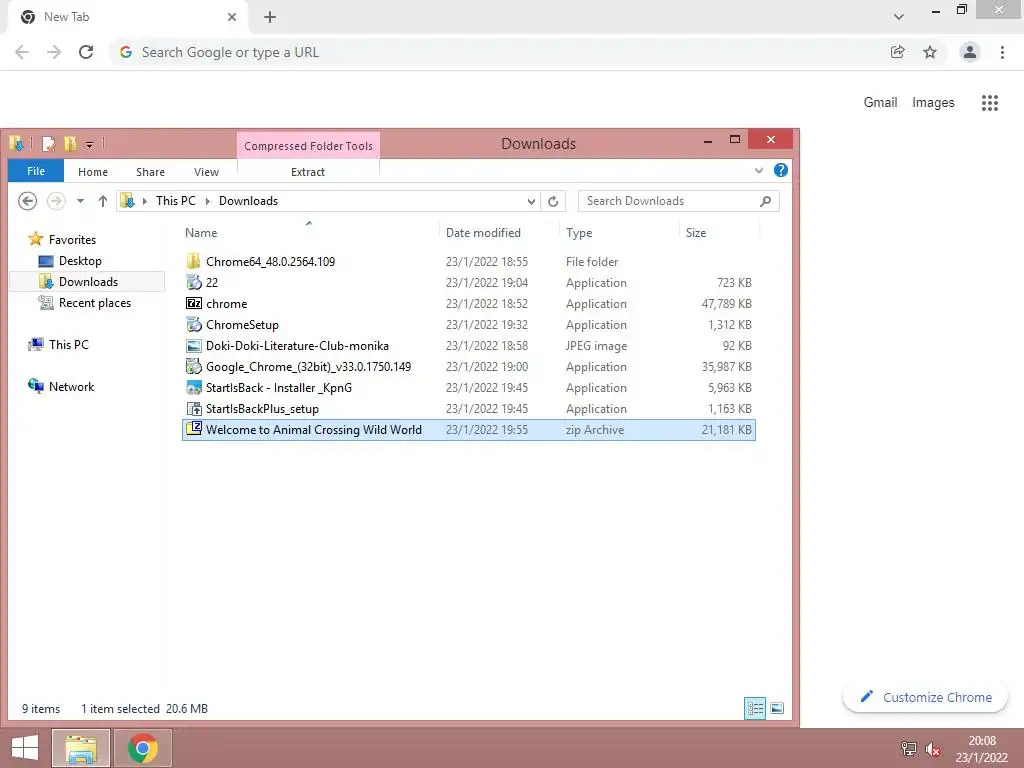The height and width of the screenshot is (768, 1024).
Task: Open Chrome64_48.0.2564.109 folder icon
Action: pyautogui.click(x=193, y=261)
